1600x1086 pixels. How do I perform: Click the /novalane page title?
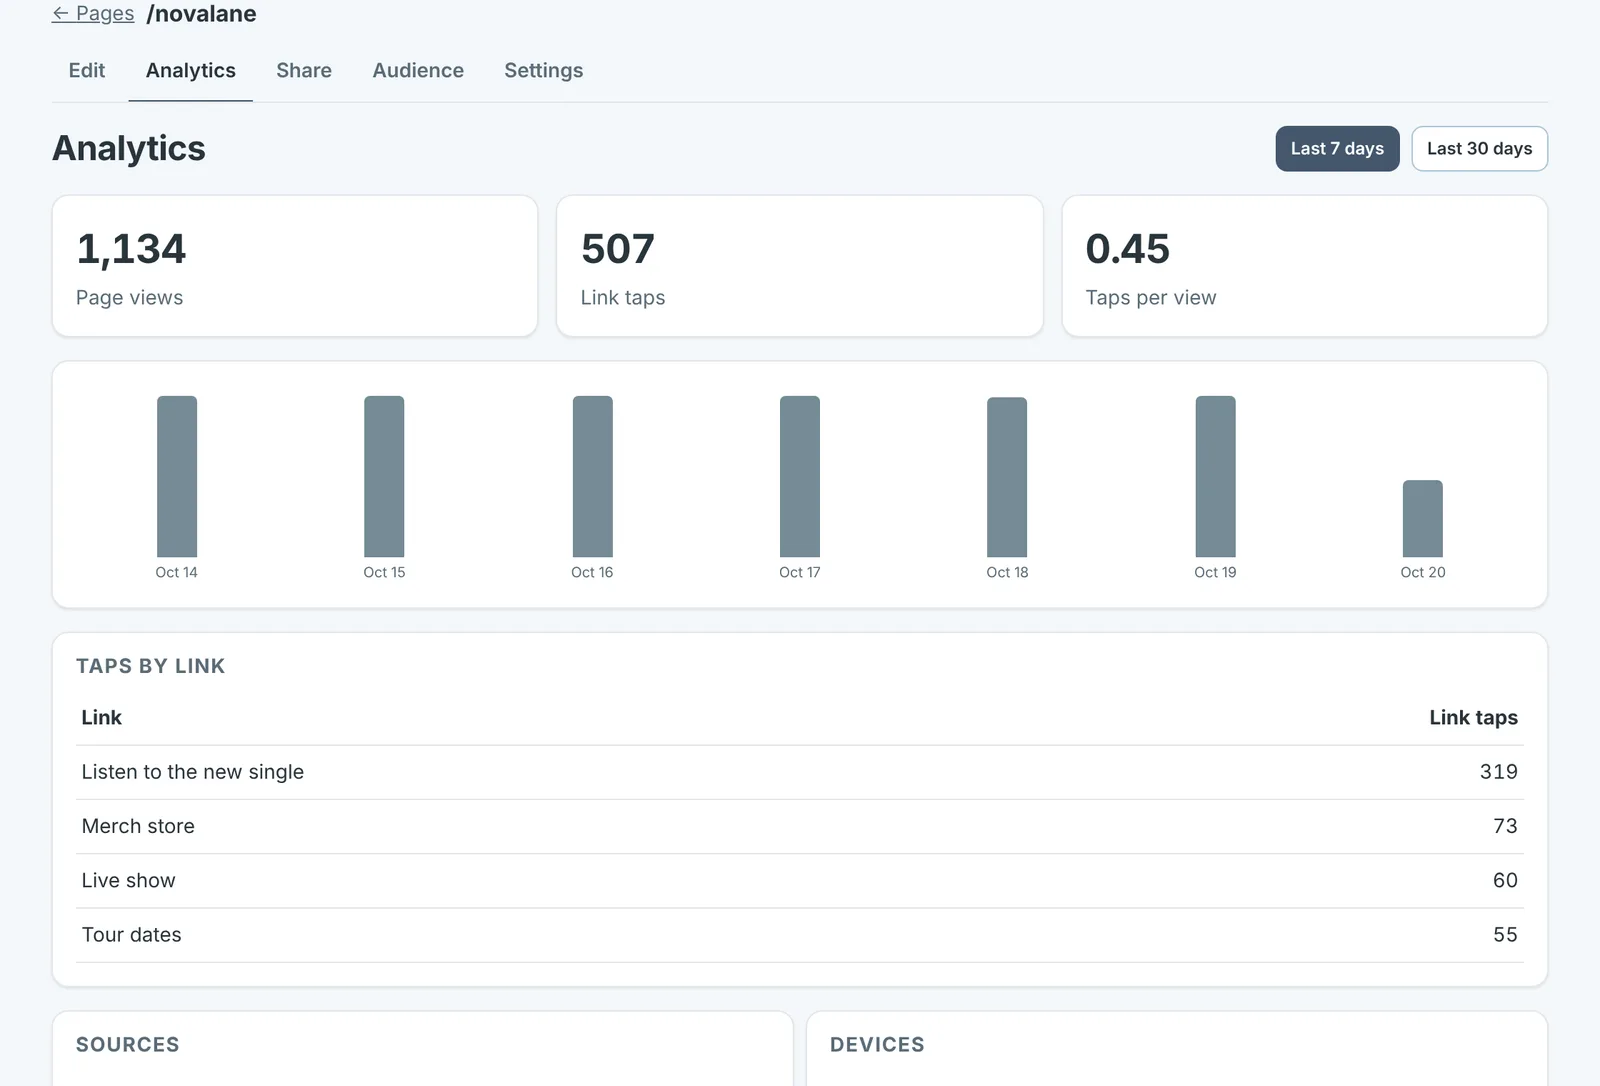pos(201,13)
